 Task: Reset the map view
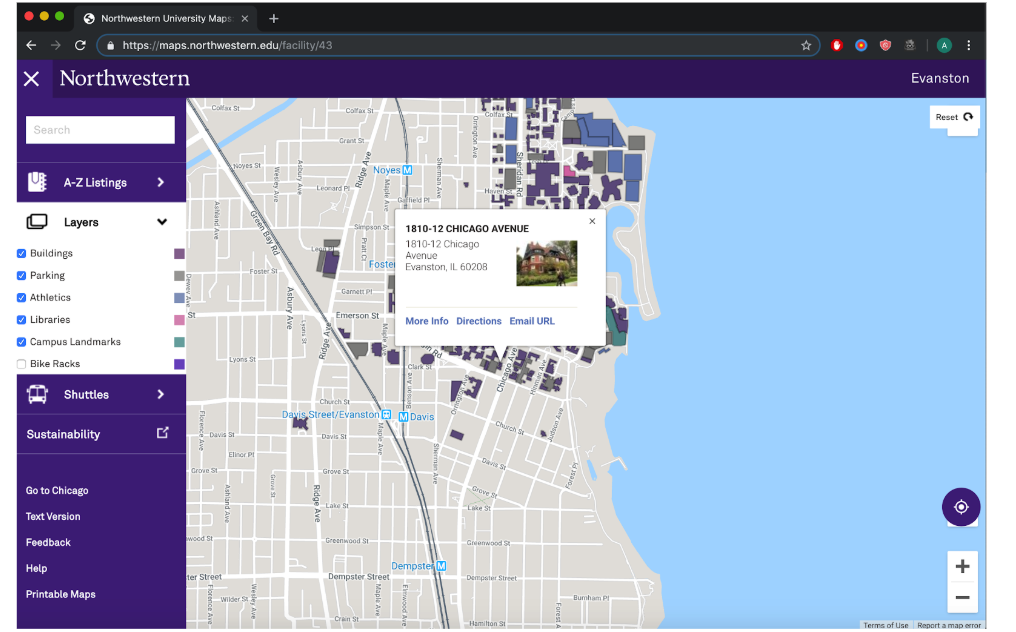click(x=954, y=117)
